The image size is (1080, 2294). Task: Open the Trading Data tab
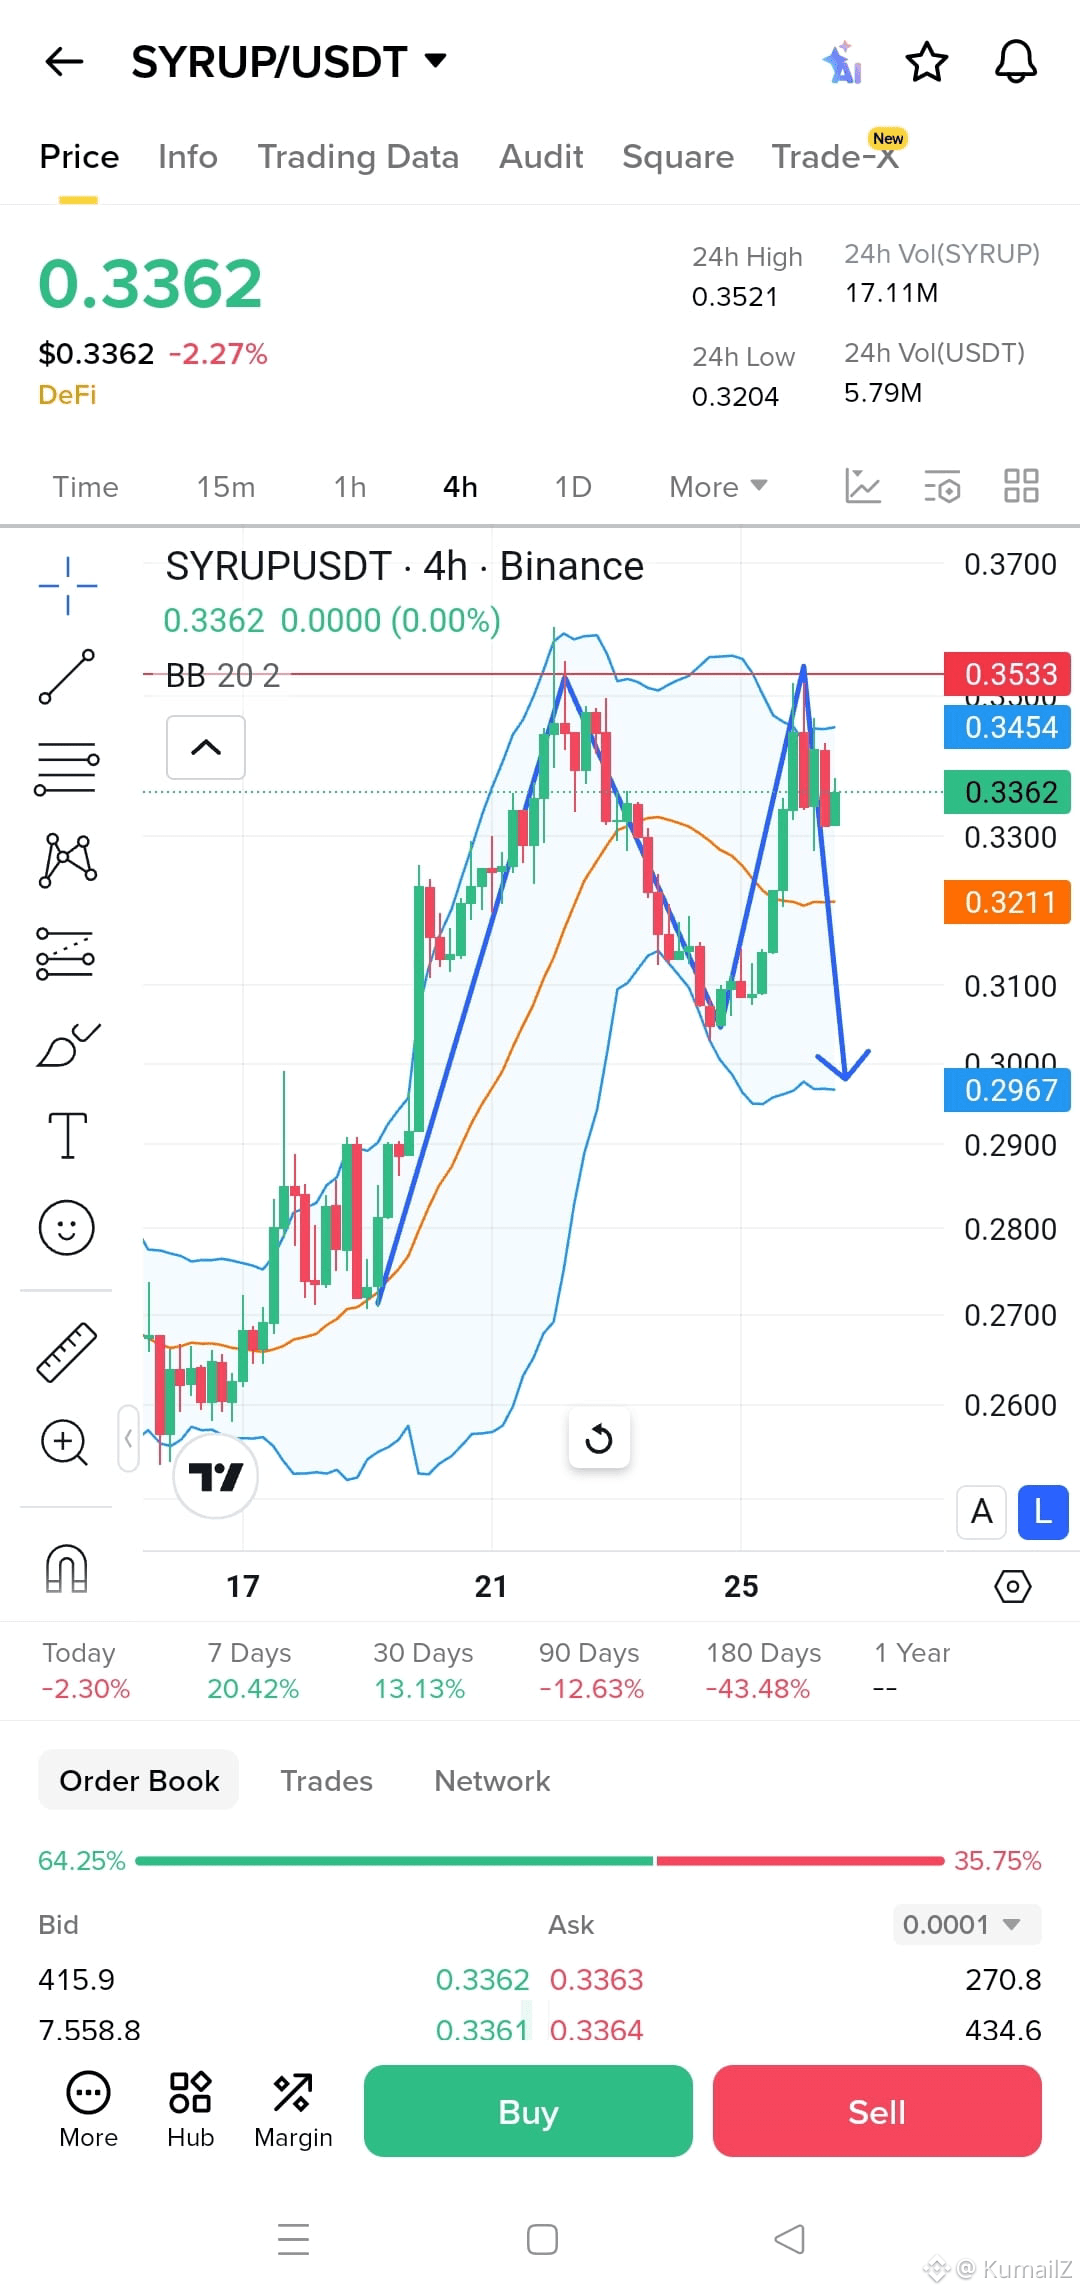click(358, 157)
